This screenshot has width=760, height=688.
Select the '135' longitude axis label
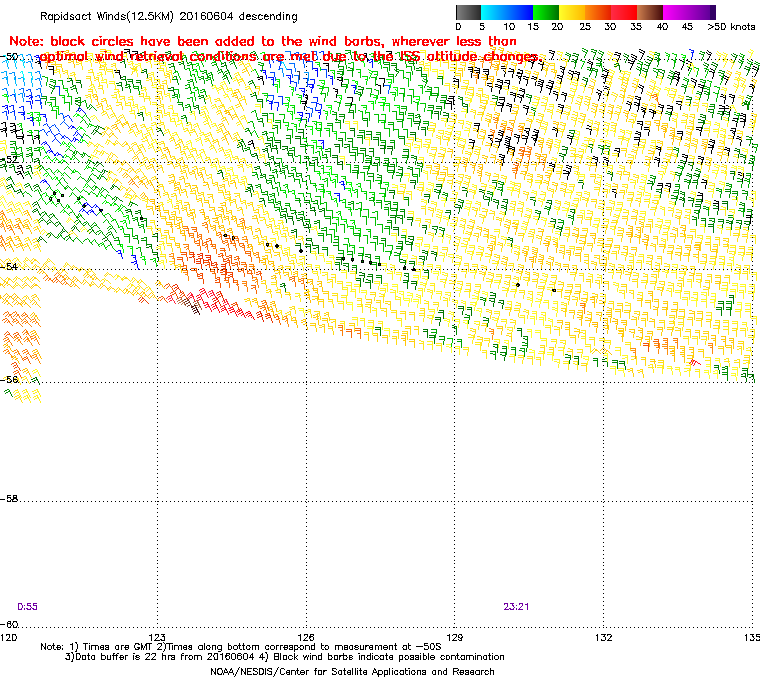coord(751,637)
